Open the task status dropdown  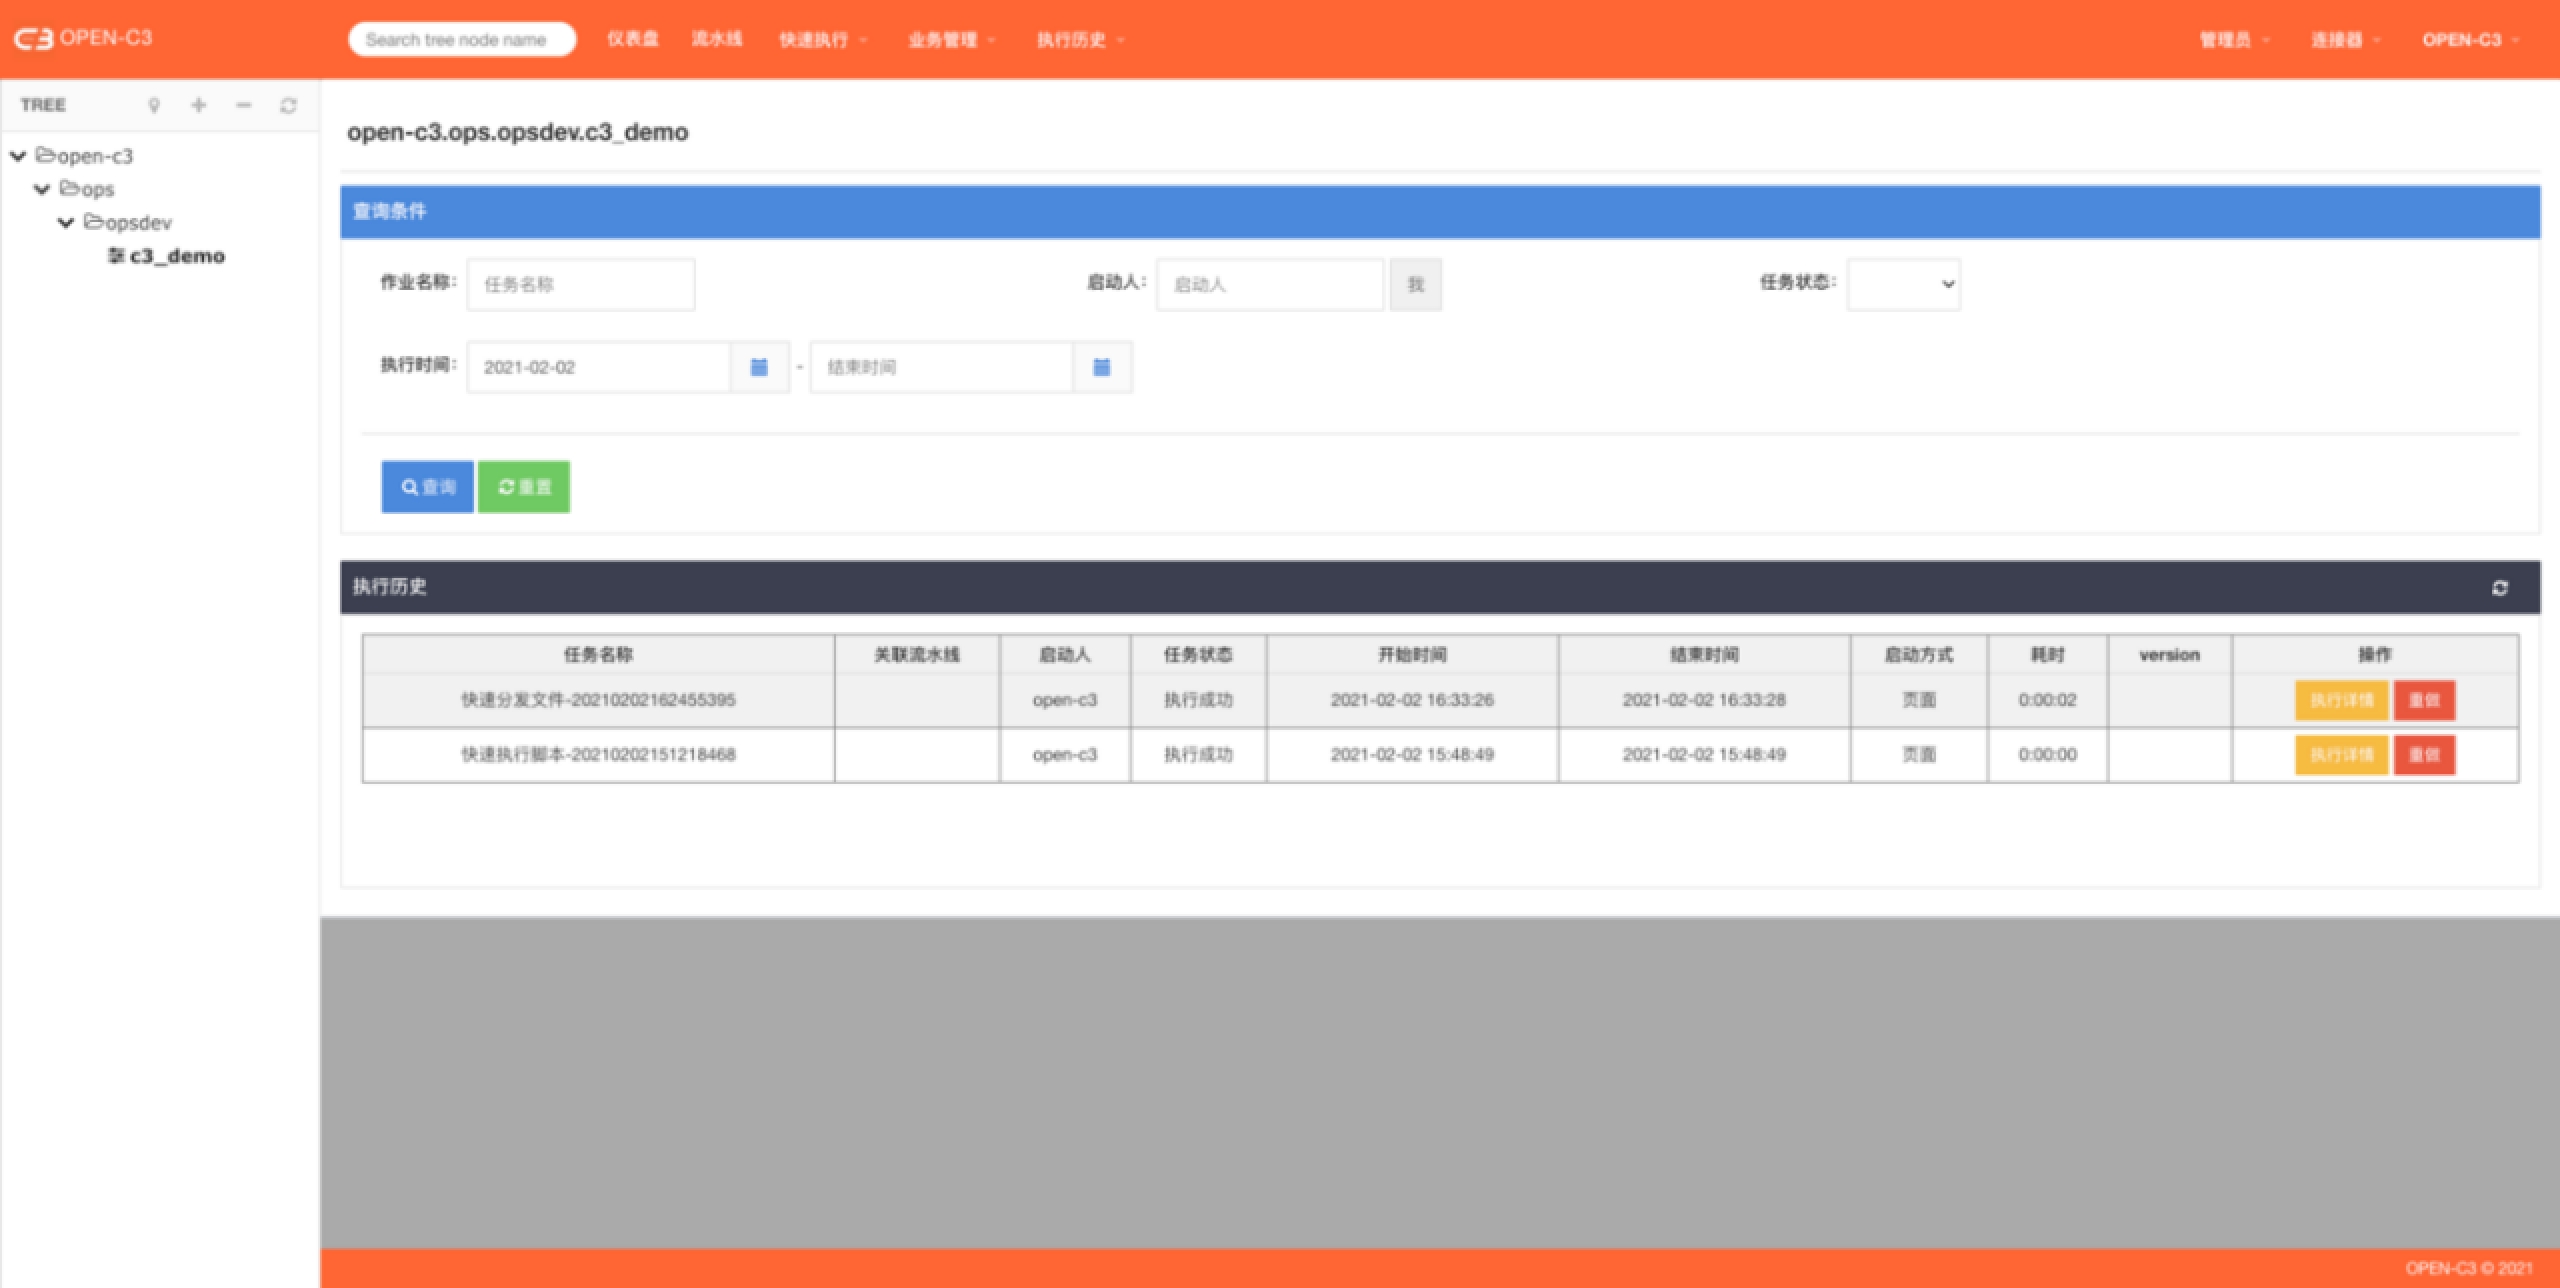click(x=1903, y=284)
